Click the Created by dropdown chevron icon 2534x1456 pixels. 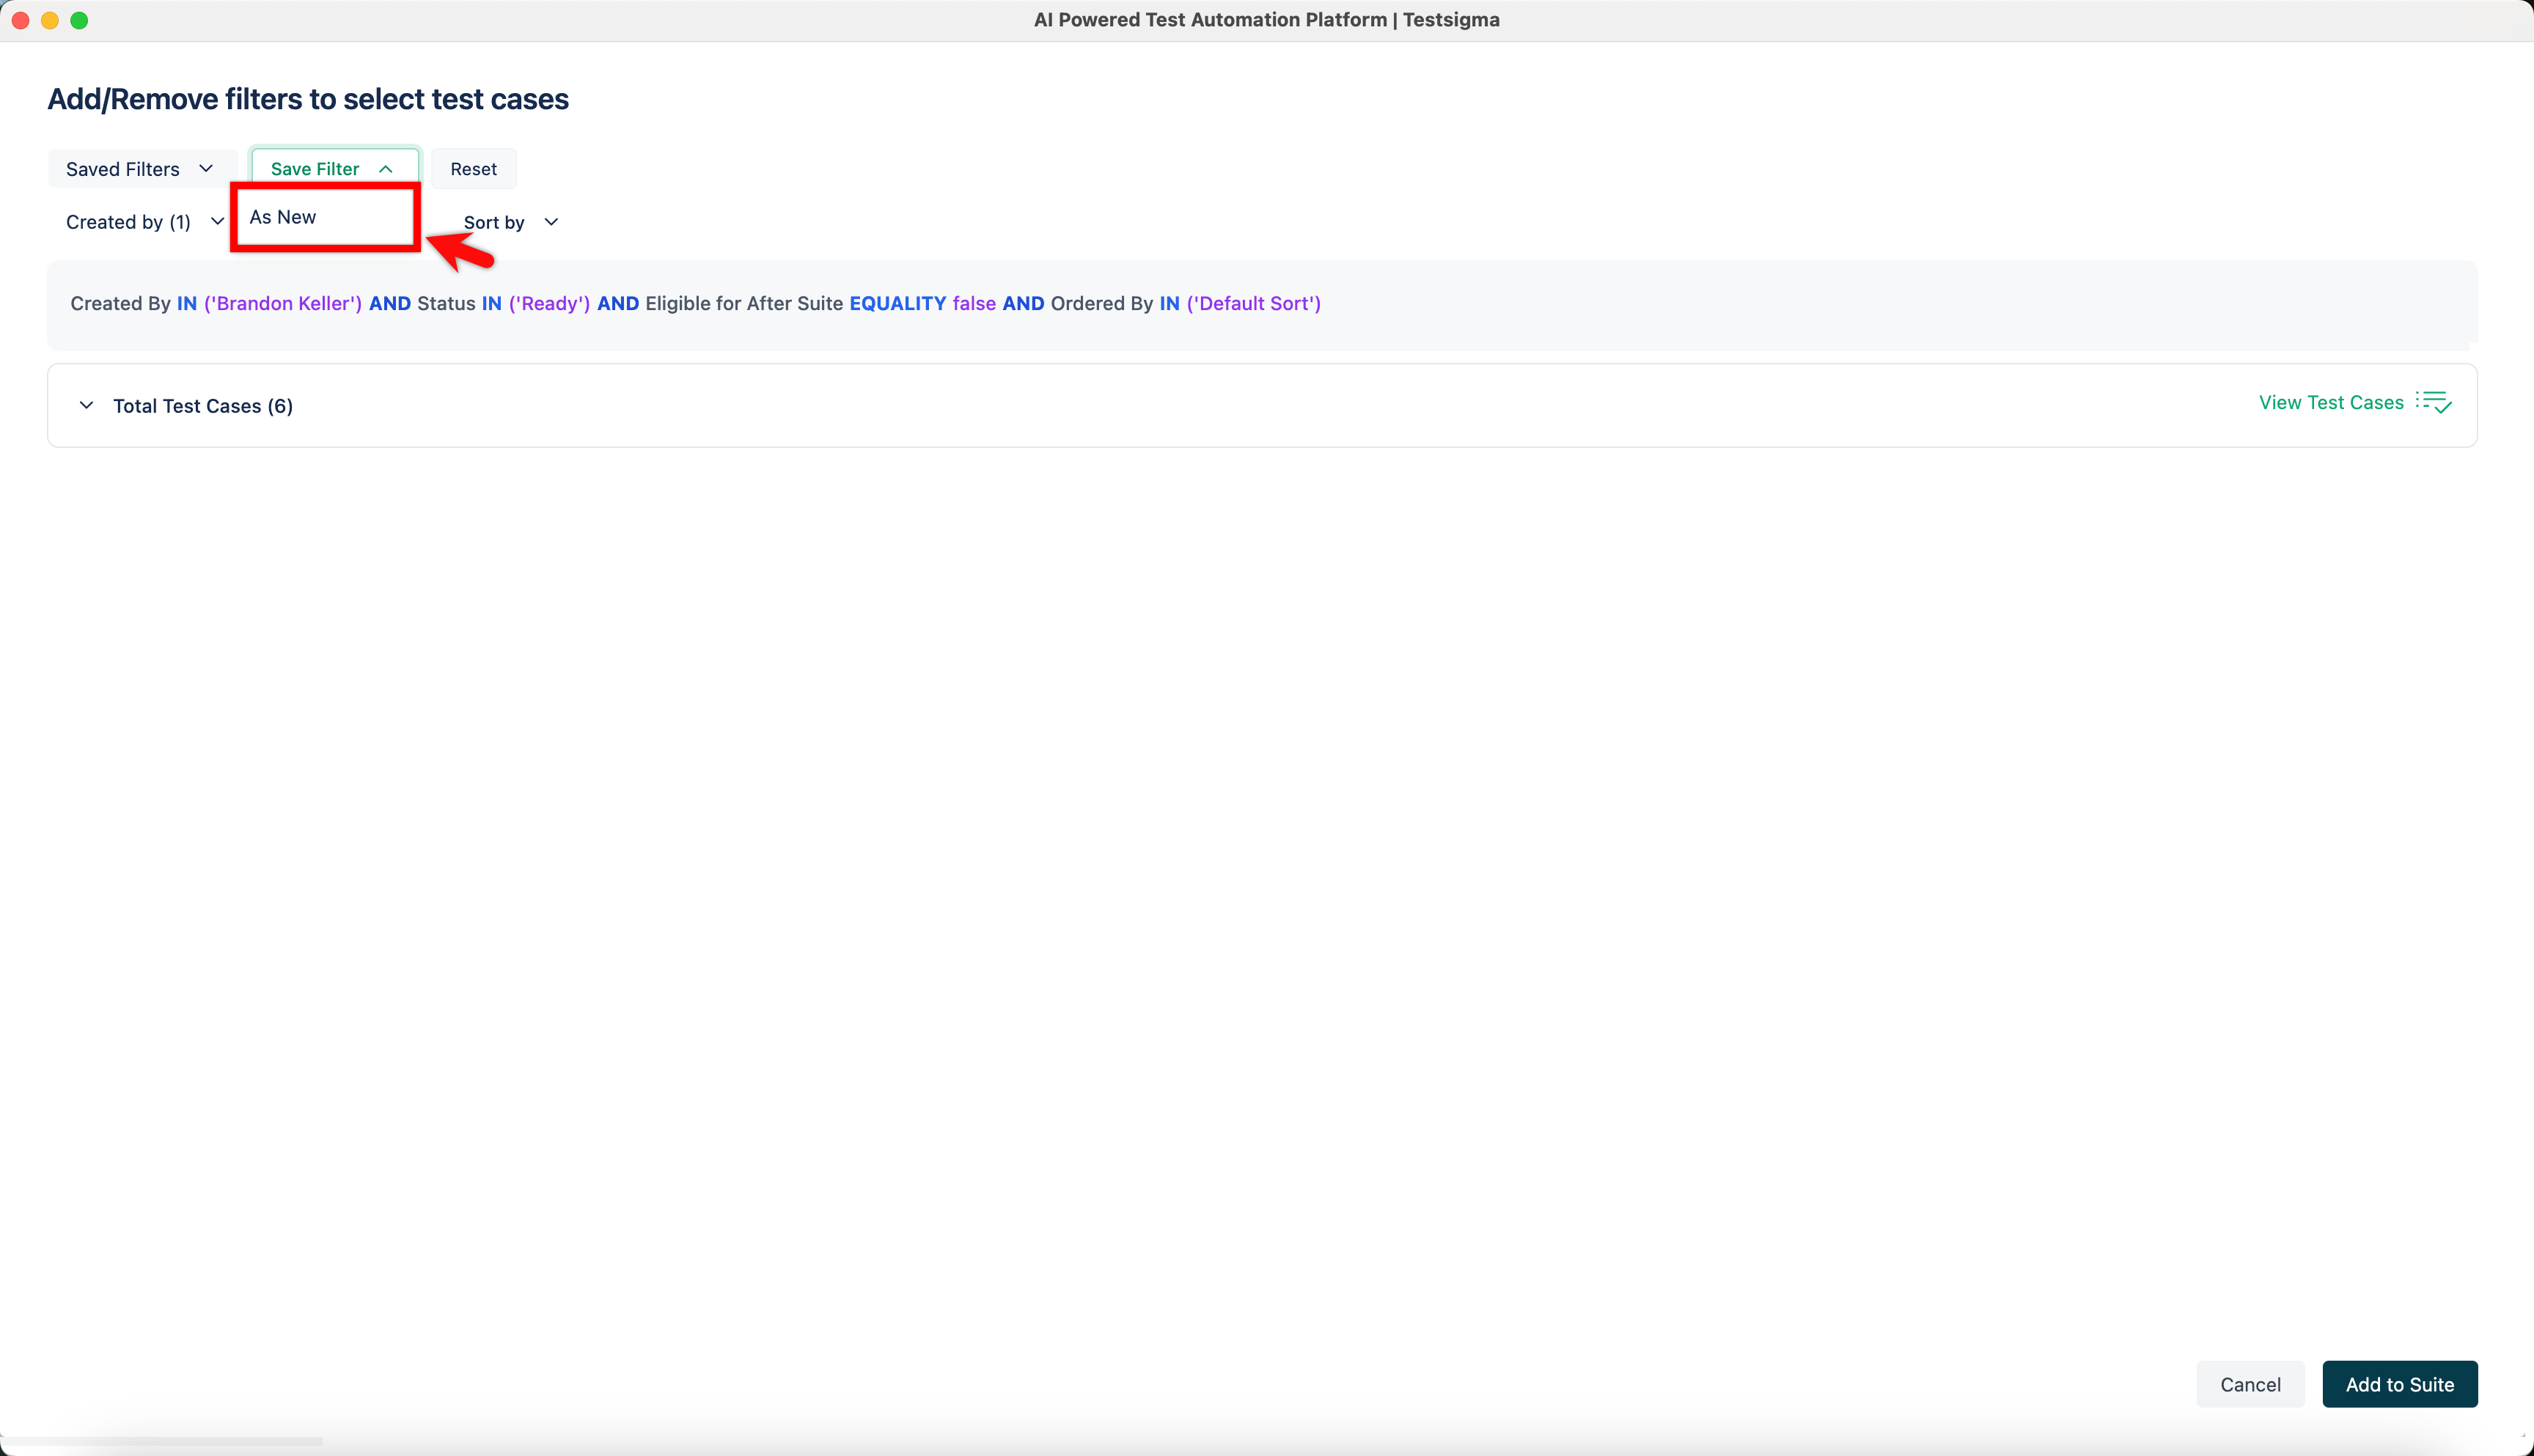click(218, 221)
